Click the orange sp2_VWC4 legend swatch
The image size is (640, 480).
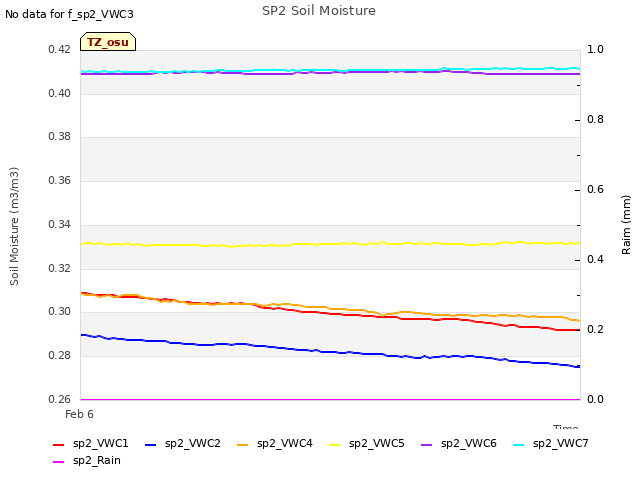(x=243, y=444)
